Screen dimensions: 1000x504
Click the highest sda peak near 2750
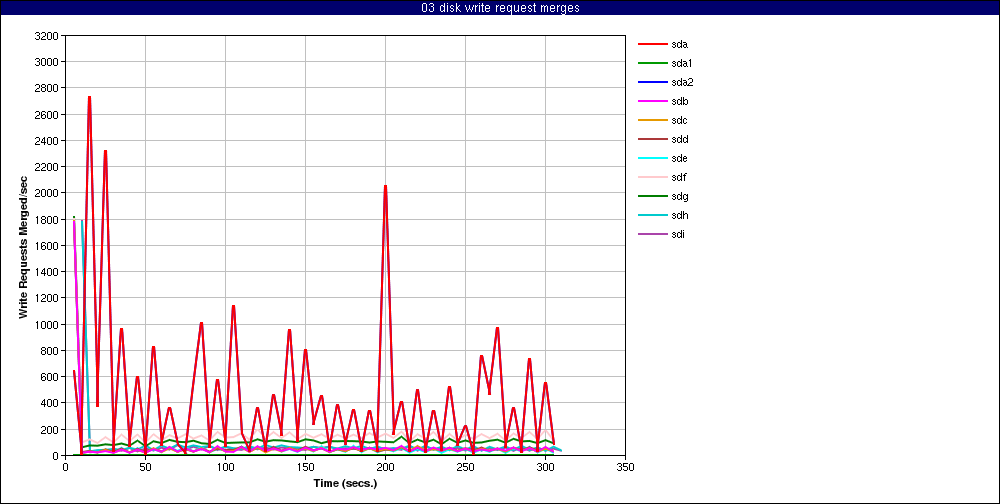[x=89, y=98]
